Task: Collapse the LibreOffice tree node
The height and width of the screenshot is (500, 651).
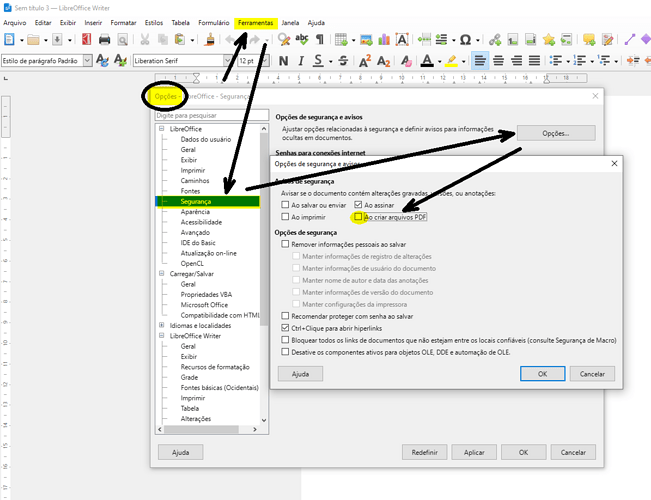Action: click(160, 130)
